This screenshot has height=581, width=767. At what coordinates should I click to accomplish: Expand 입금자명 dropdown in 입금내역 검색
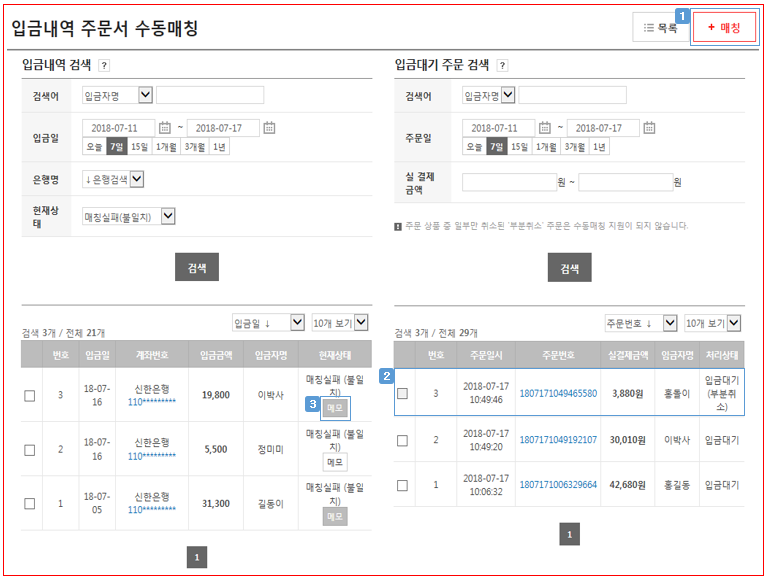(x=117, y=95)
